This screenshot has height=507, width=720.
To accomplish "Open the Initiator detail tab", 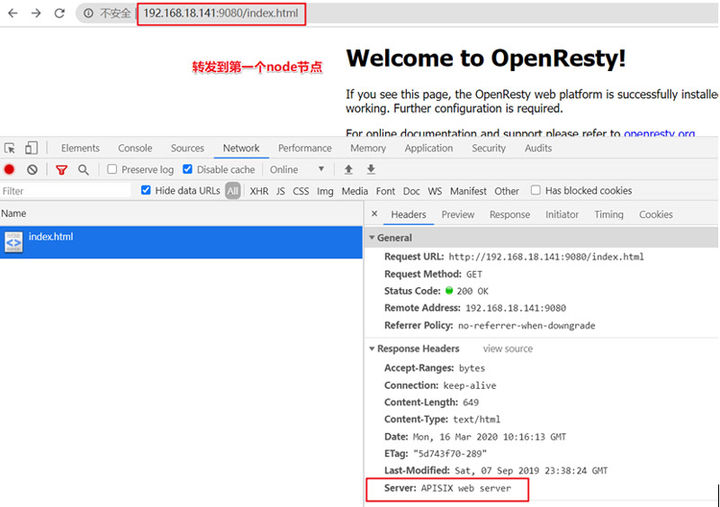I will pyautogui.click(x=562, y=214).
